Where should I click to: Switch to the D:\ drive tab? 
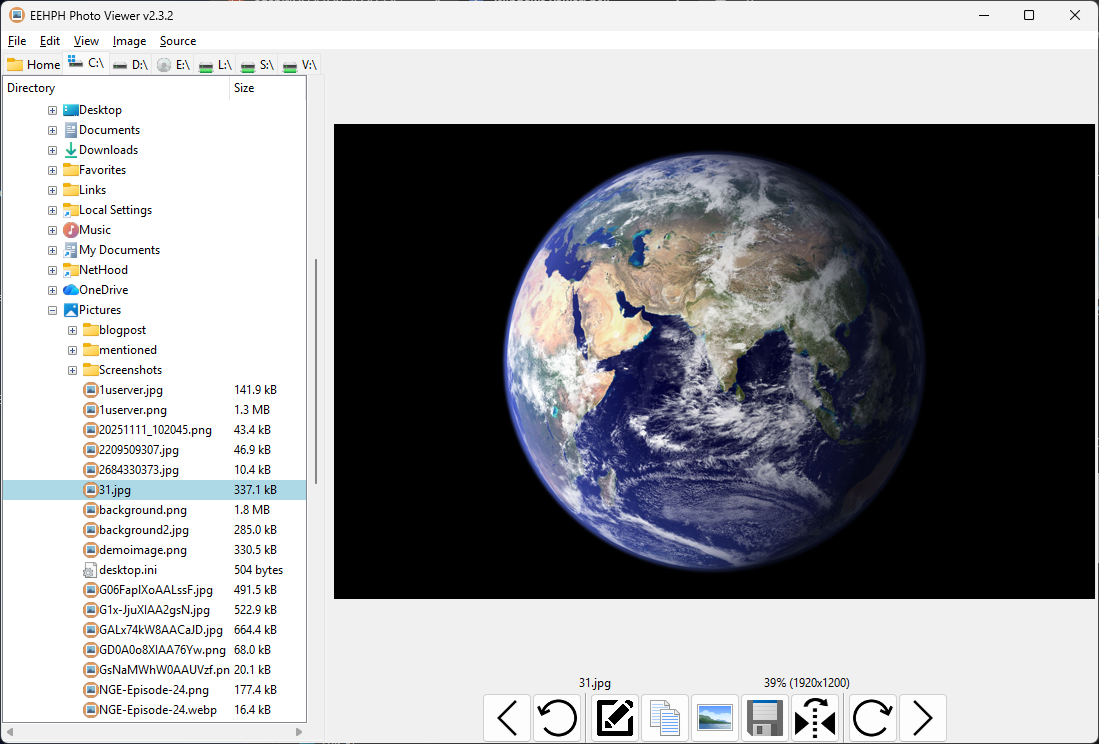tap(130, 65)
